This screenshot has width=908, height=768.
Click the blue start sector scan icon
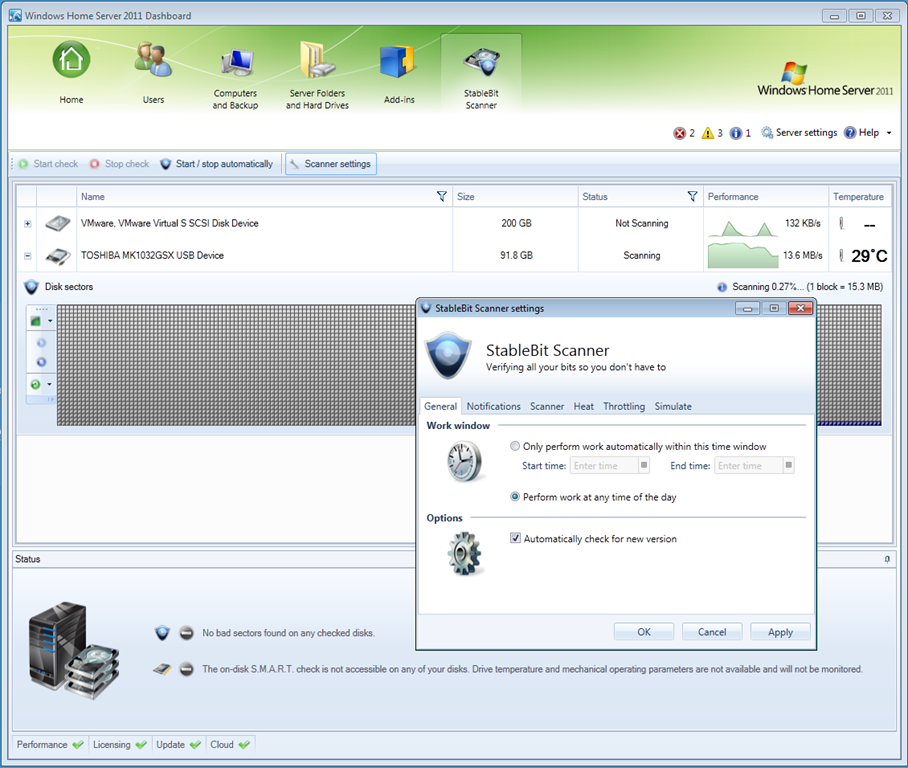tap(41, 343)
